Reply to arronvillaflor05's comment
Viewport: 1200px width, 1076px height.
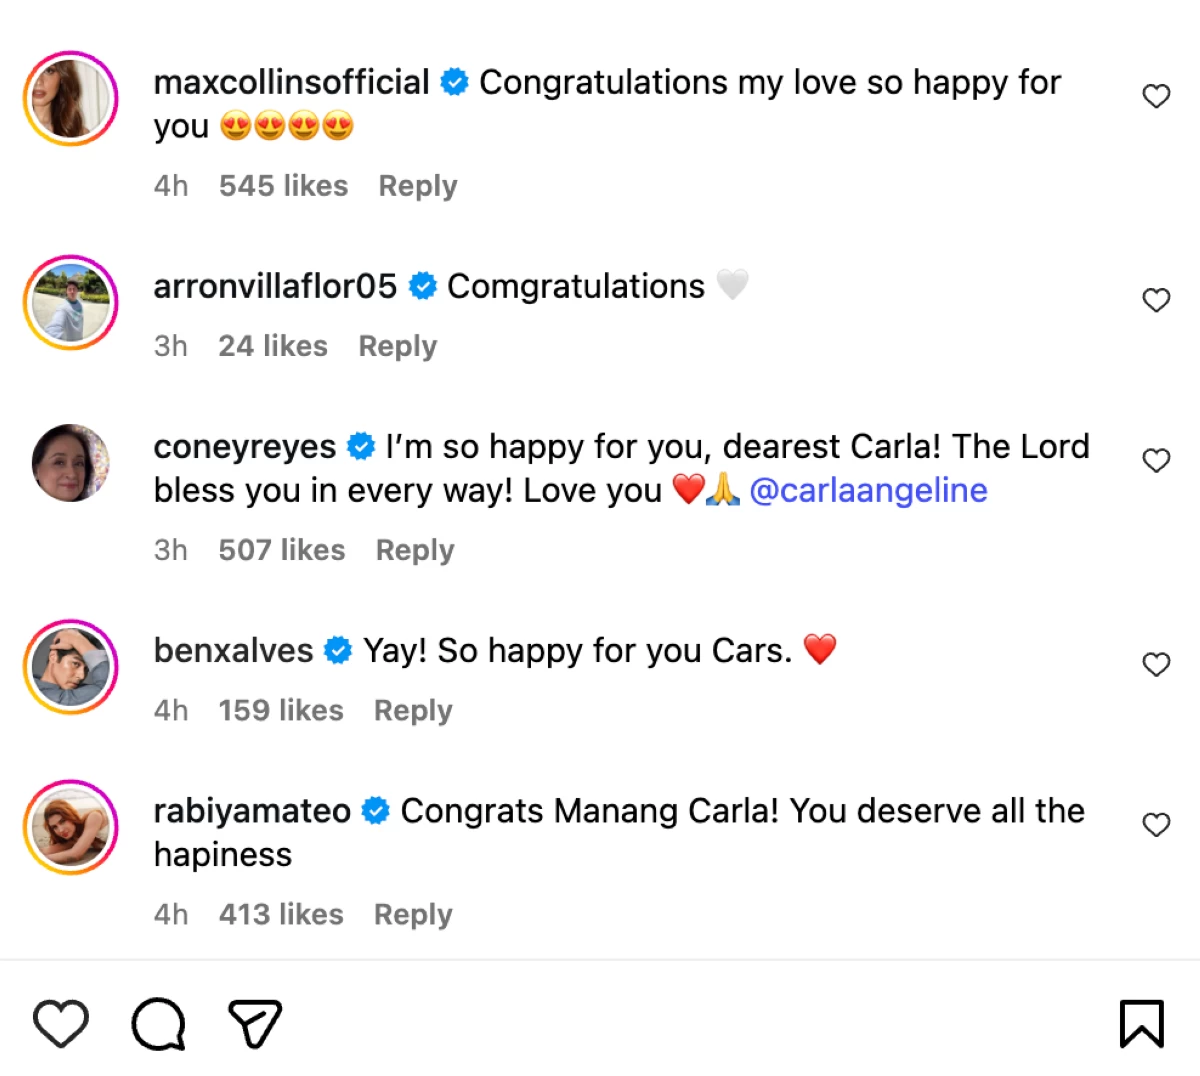click(397, 346)
